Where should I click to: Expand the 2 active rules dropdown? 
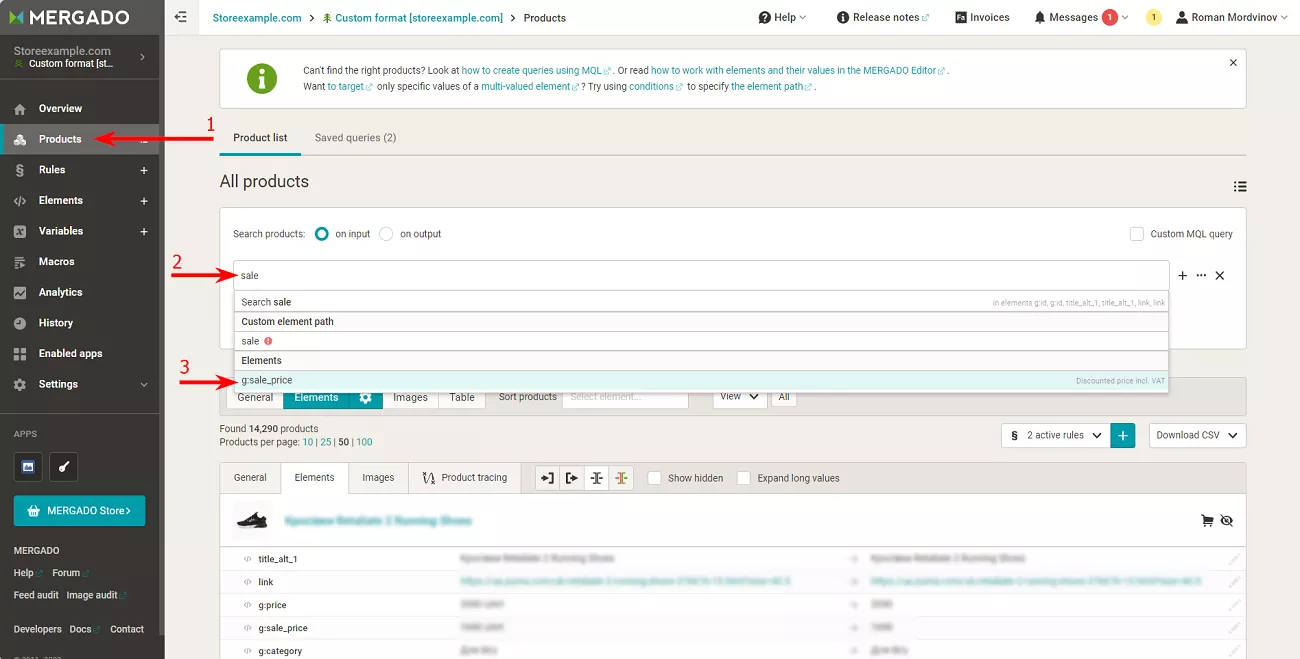click(1056, 435)
